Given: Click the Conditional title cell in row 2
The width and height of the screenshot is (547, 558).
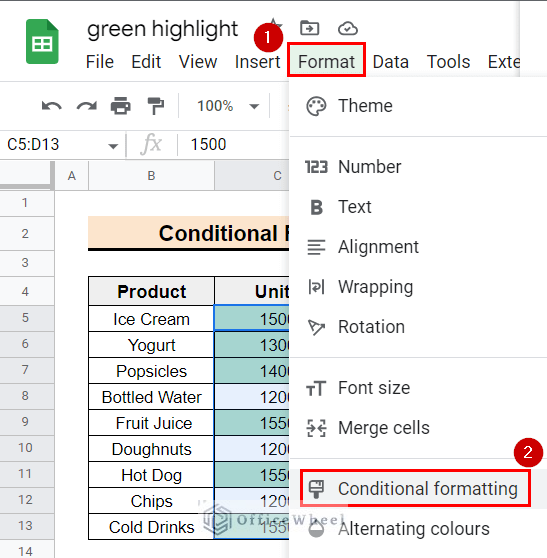Looking at the screenshot, I should [x=189, y=233].
